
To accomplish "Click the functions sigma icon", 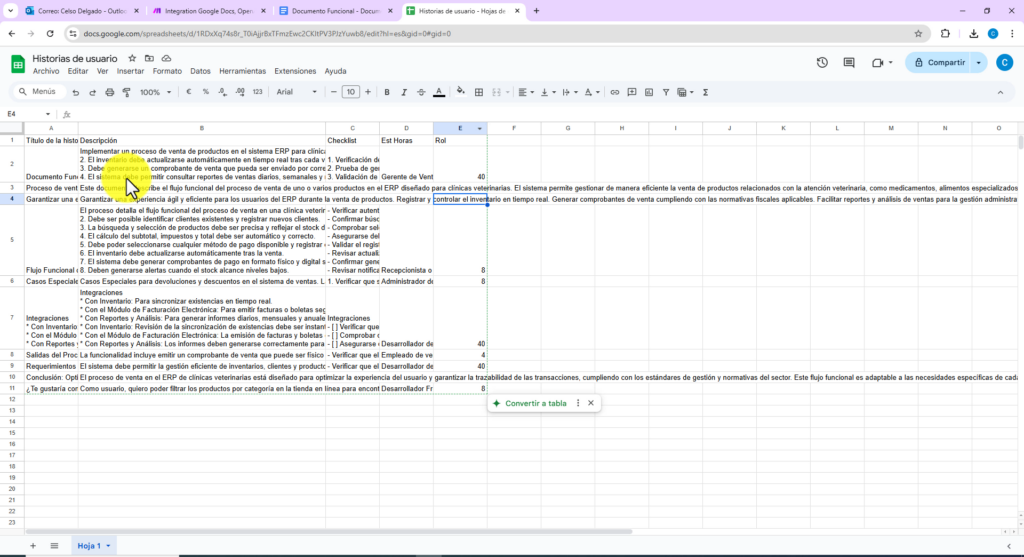I will click(706, 92).
